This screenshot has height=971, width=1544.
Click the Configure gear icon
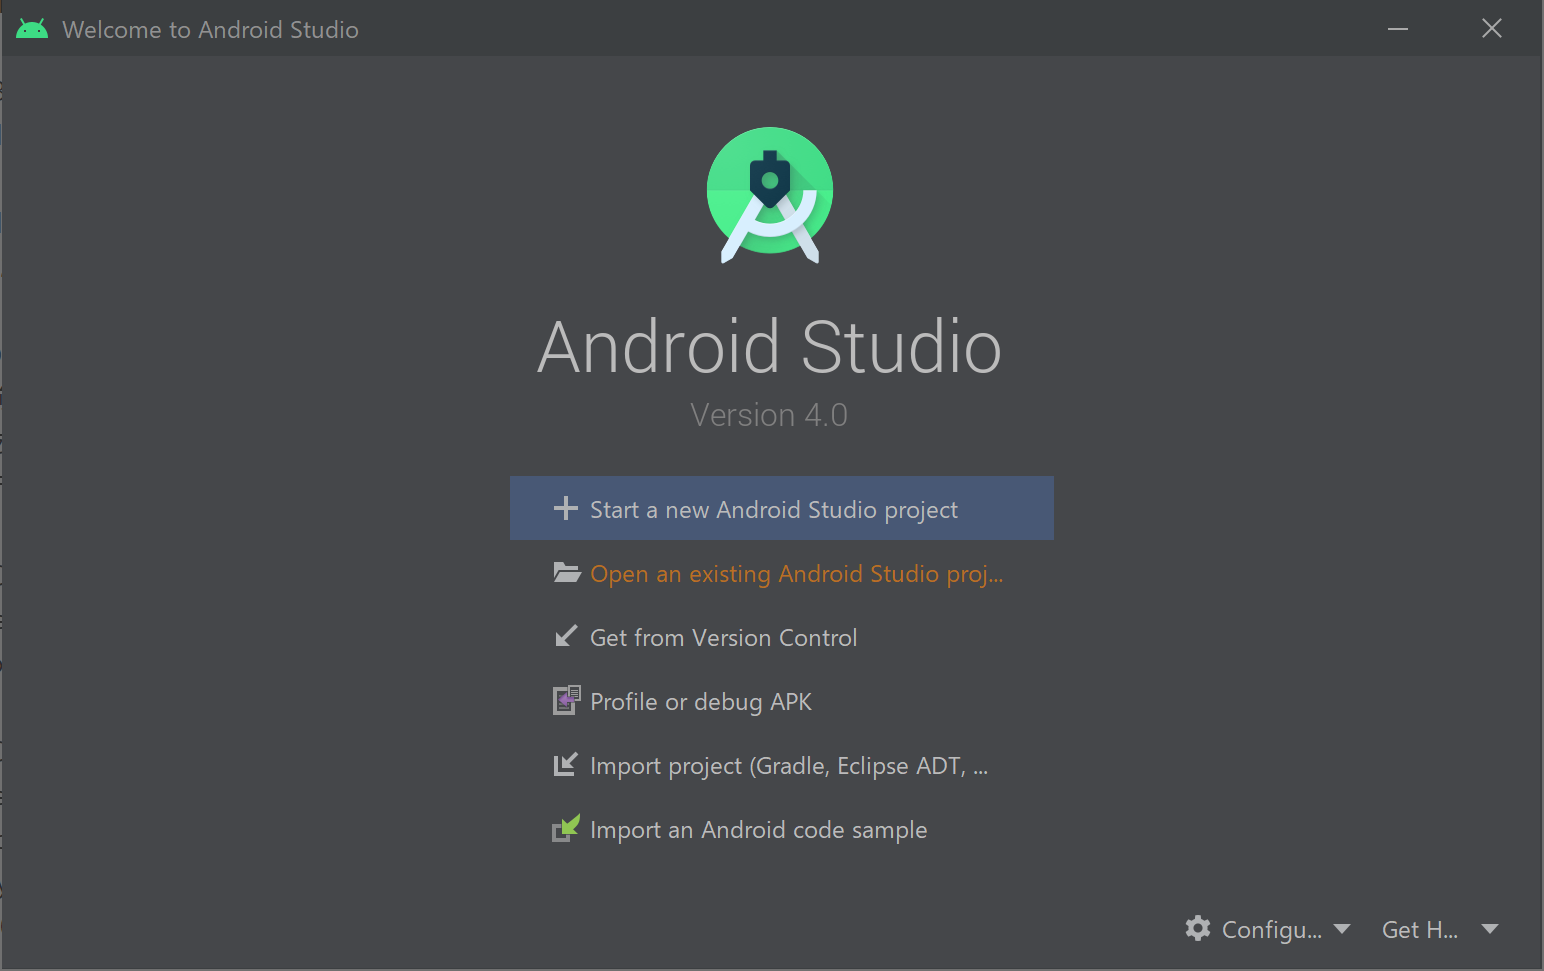(x=1198, y=928)
